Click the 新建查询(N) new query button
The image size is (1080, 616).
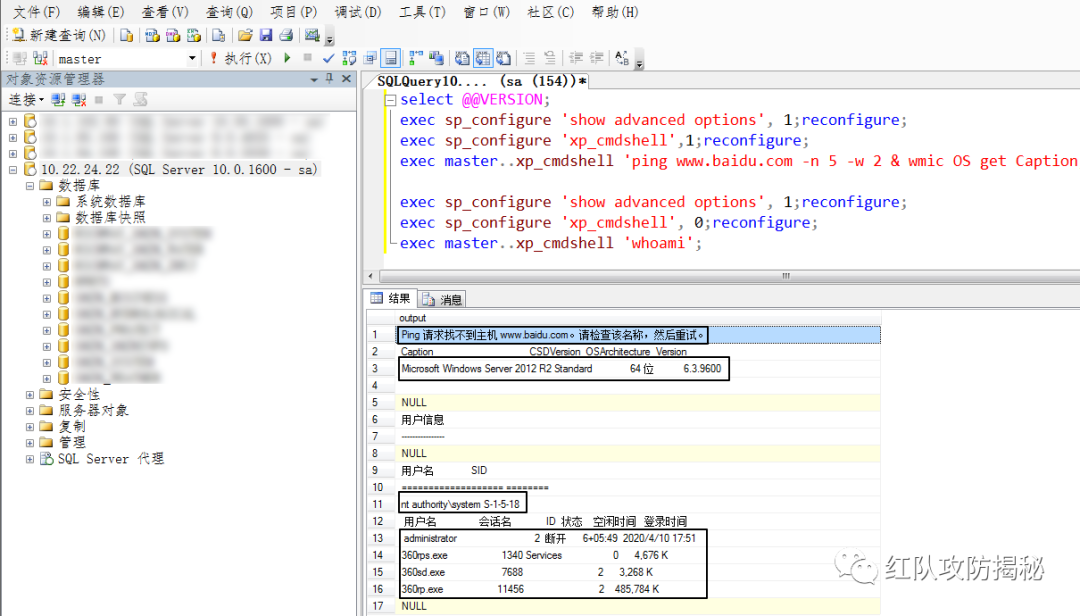pos(59,35)
